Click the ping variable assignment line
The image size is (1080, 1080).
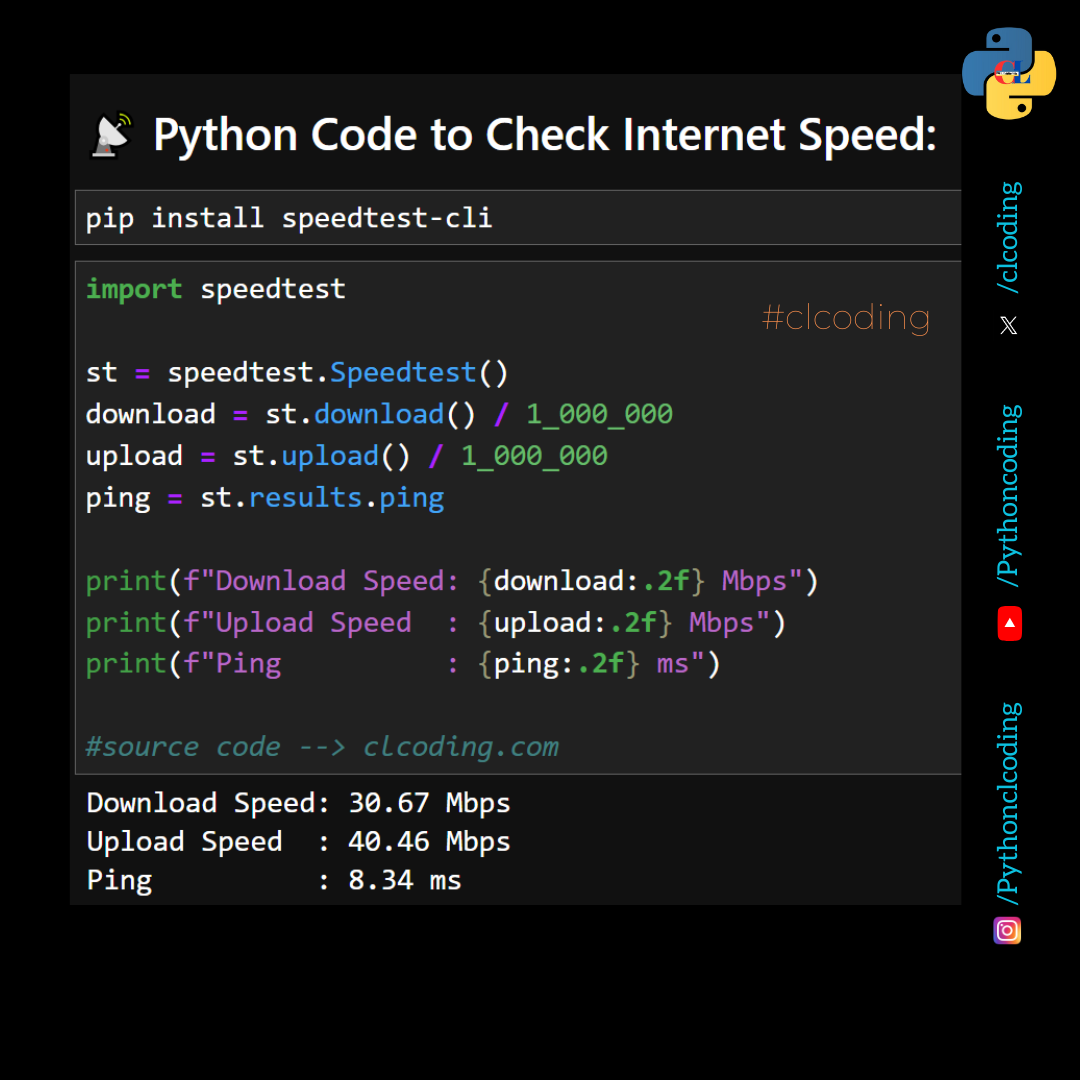265,497
